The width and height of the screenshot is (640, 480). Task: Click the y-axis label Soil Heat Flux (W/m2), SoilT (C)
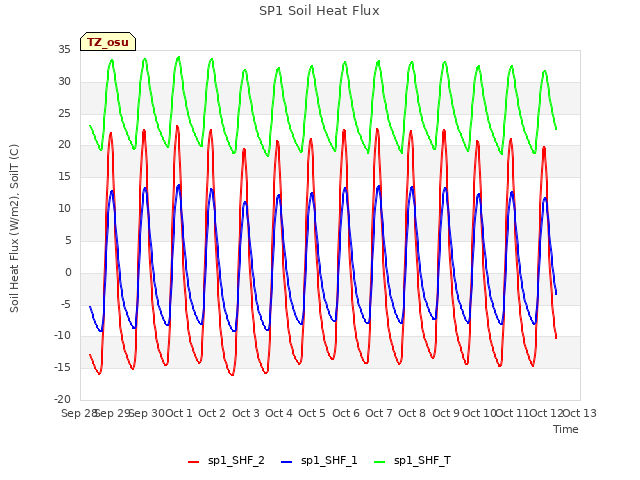click(14, 228)
